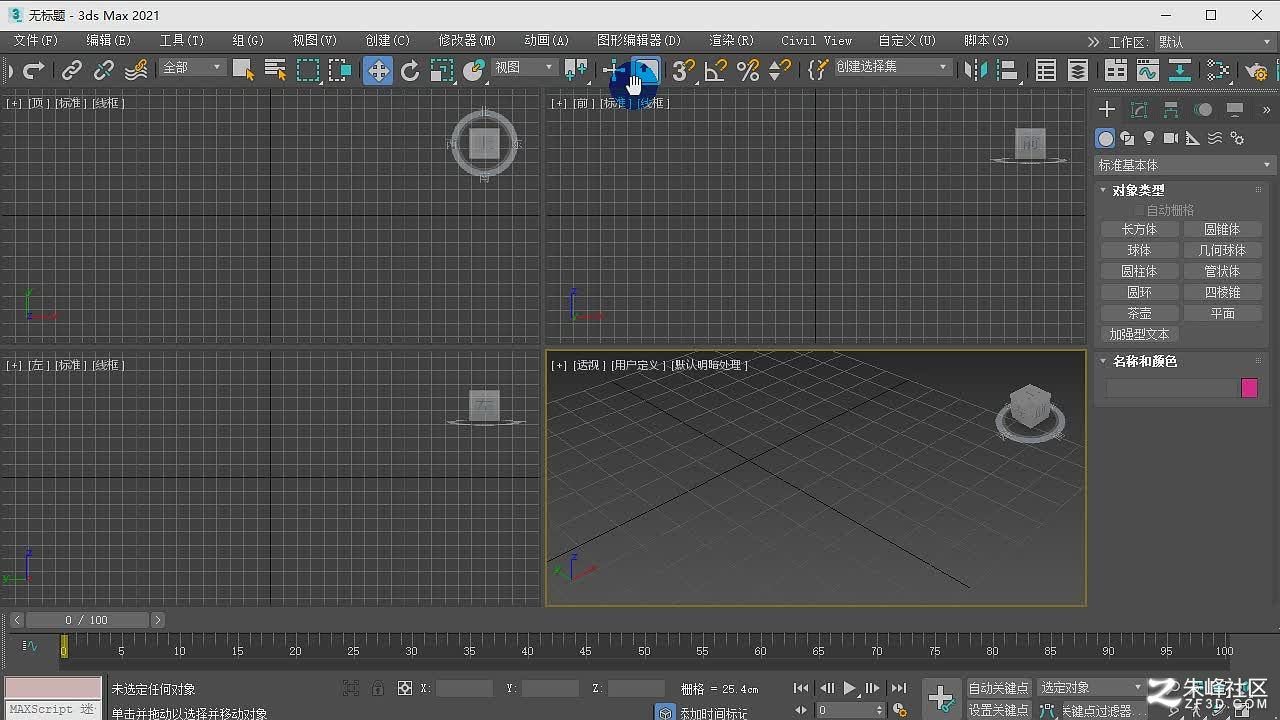Activate the Select and Scale tool

[442, 70]
